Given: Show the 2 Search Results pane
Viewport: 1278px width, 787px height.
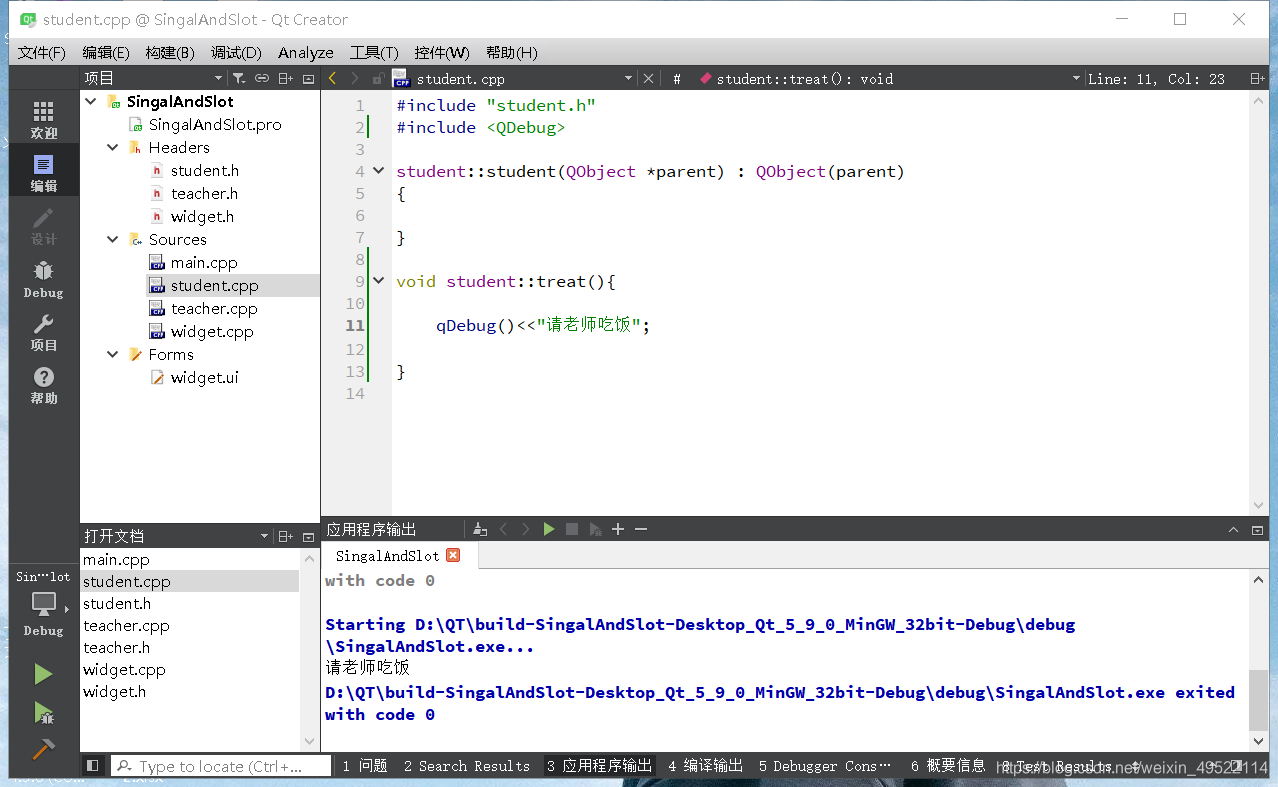Looking at the screenshot, I should [467, 765].
